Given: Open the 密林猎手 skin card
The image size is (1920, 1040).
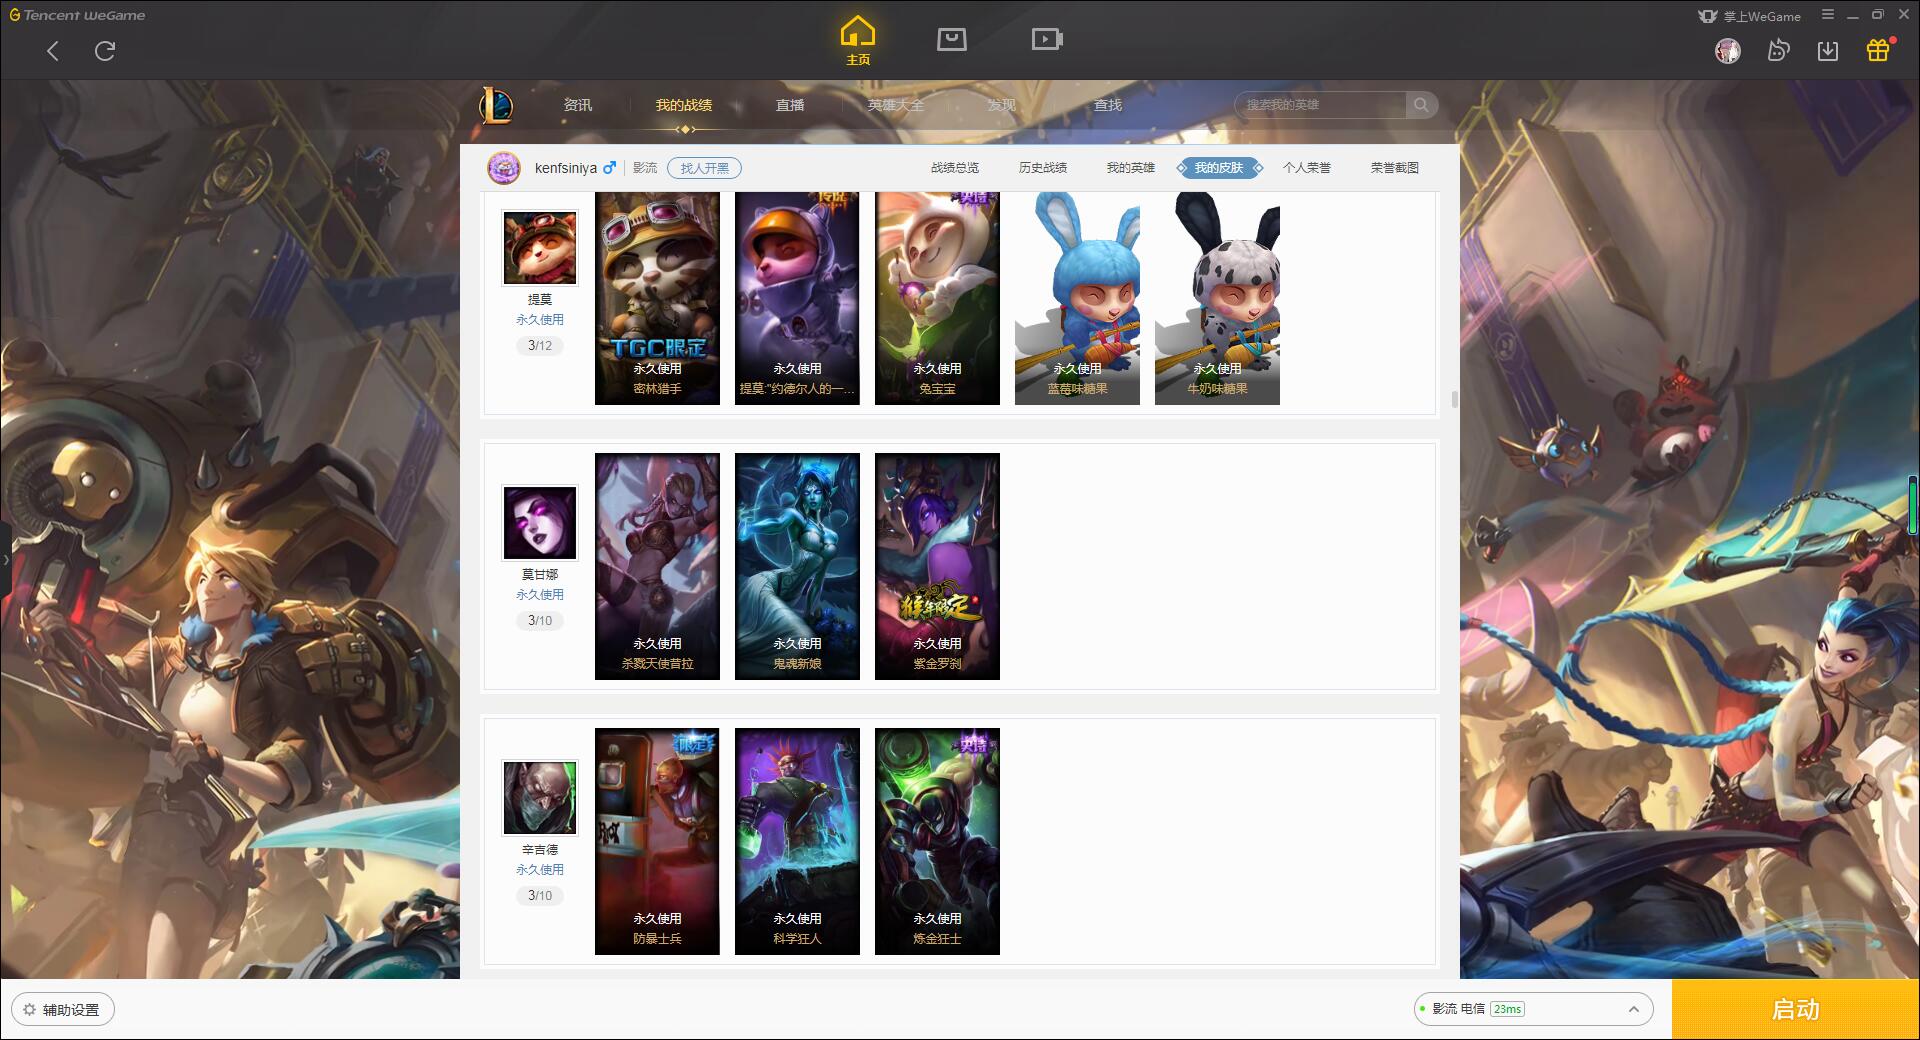Looking at the screenshot, I should click(x=657, y=298).
